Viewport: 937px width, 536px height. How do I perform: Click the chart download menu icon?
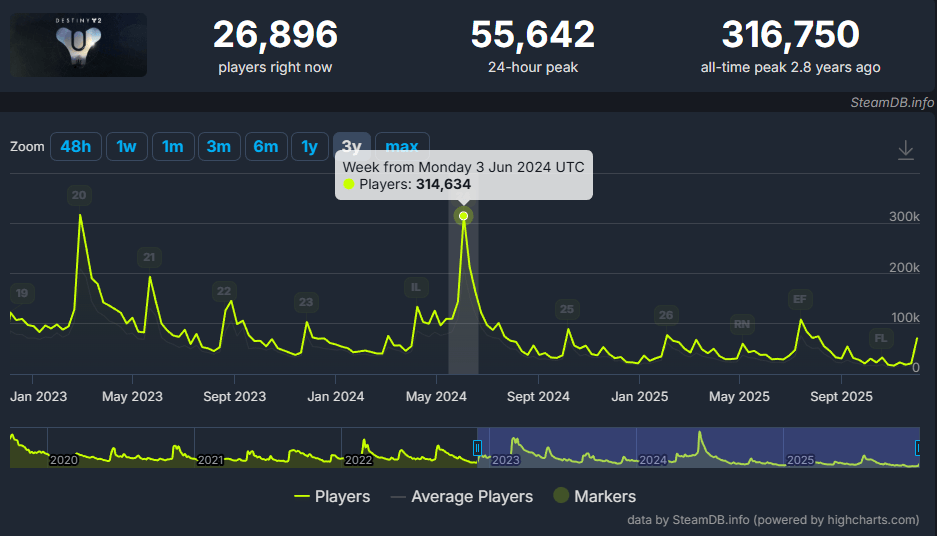[905, 150]
